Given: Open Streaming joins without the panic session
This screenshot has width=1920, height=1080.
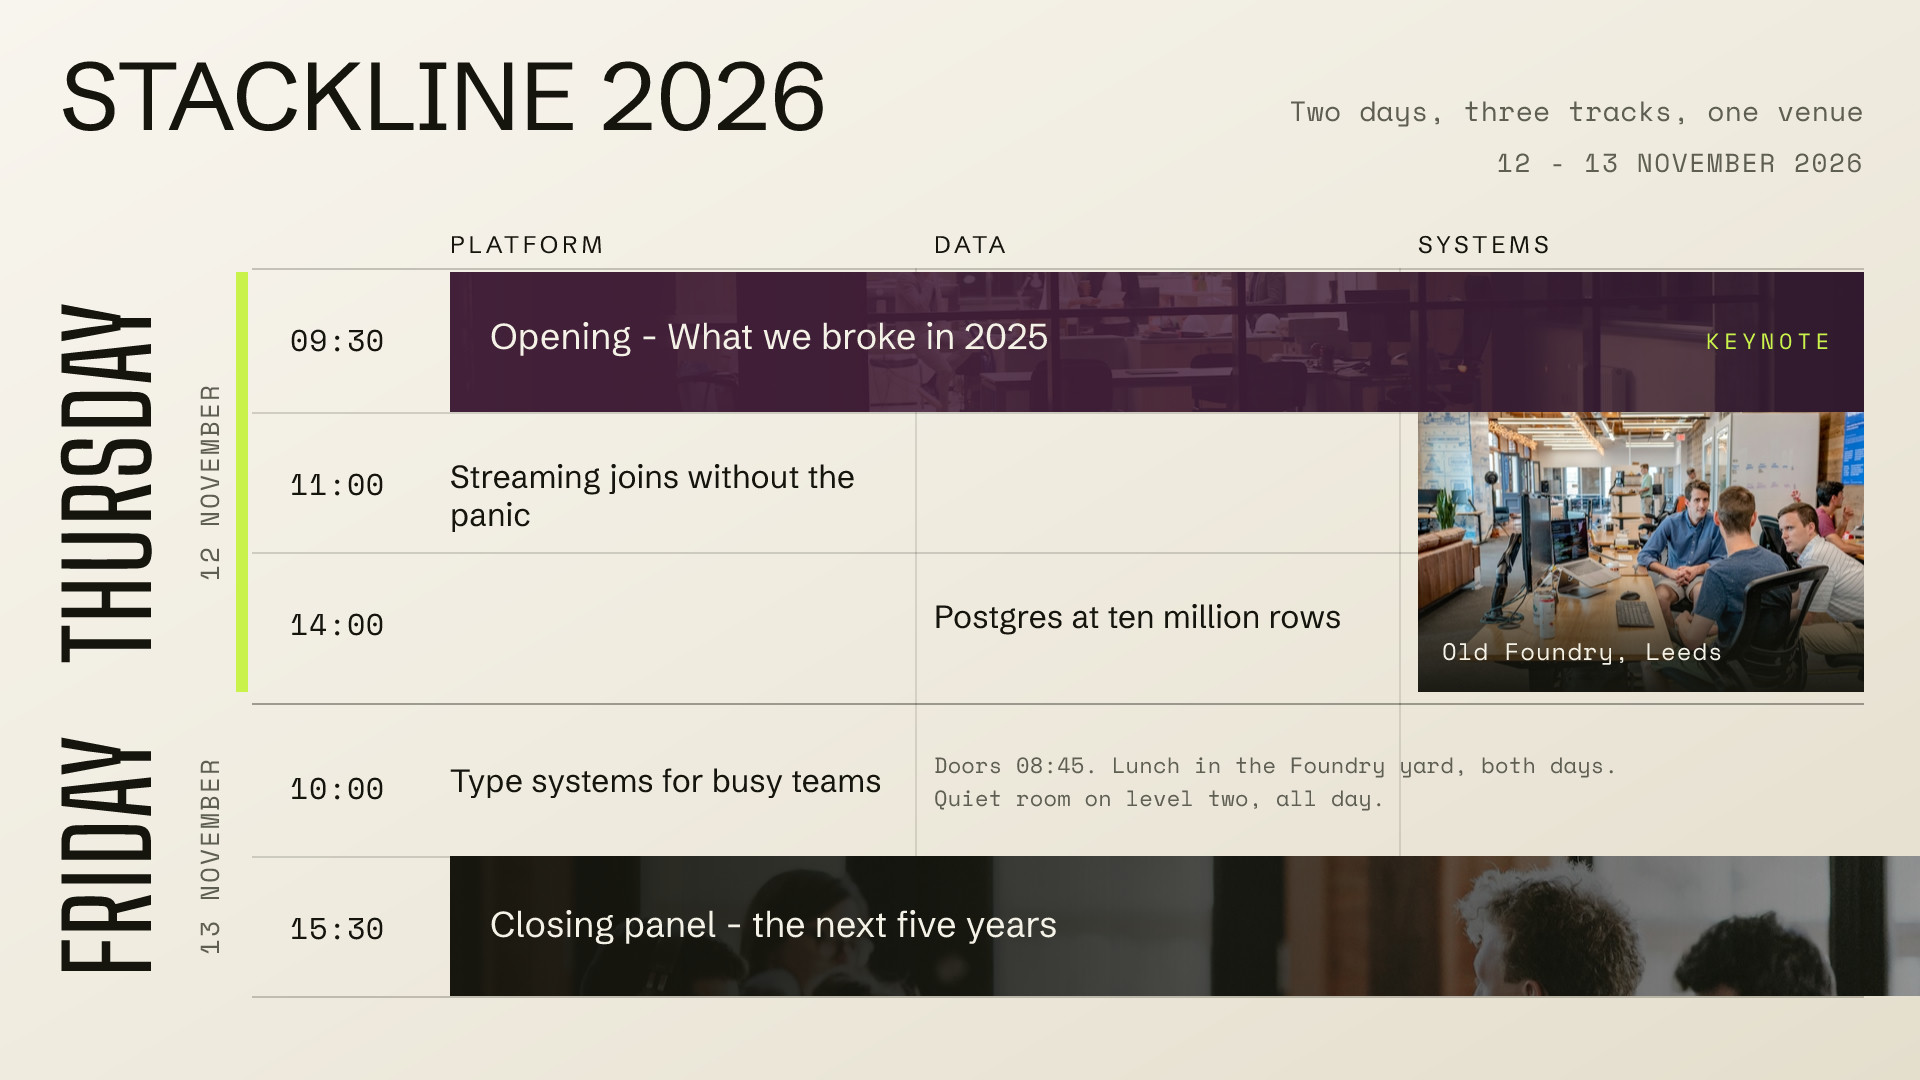Looking at the screenshot, I should [652, 496].
